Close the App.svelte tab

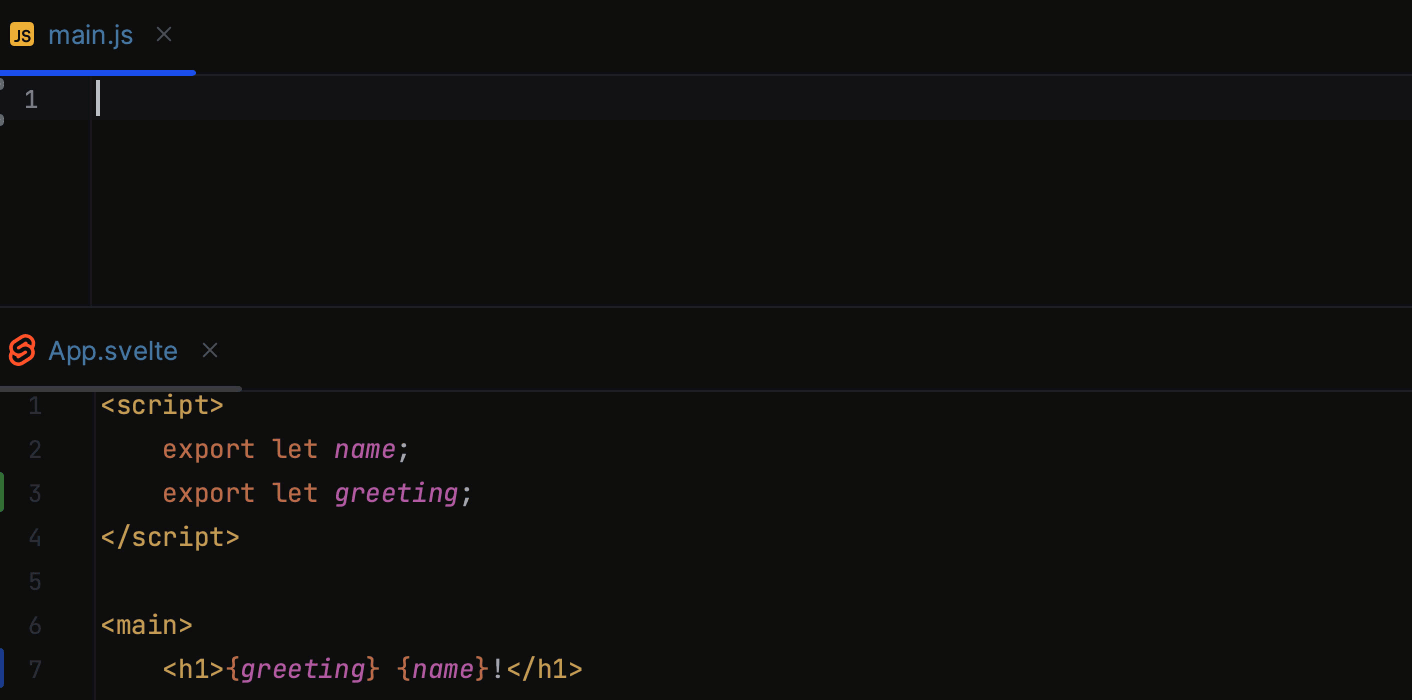[x=210, y=350]
